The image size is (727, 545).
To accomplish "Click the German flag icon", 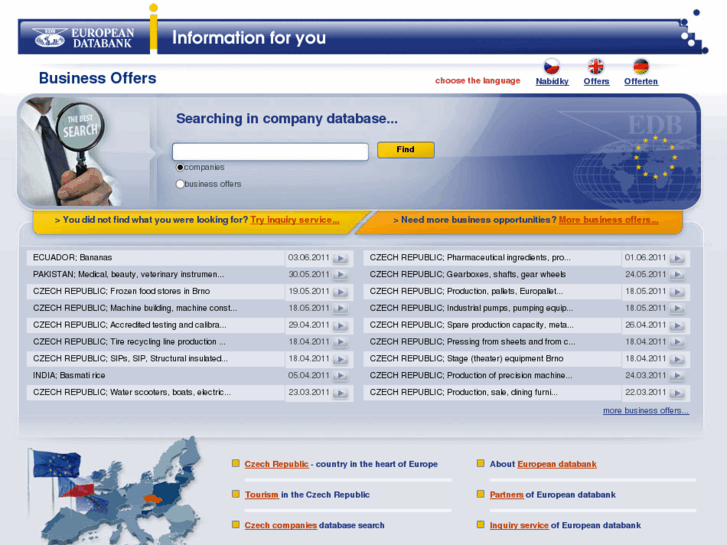I will click(641, 66).
